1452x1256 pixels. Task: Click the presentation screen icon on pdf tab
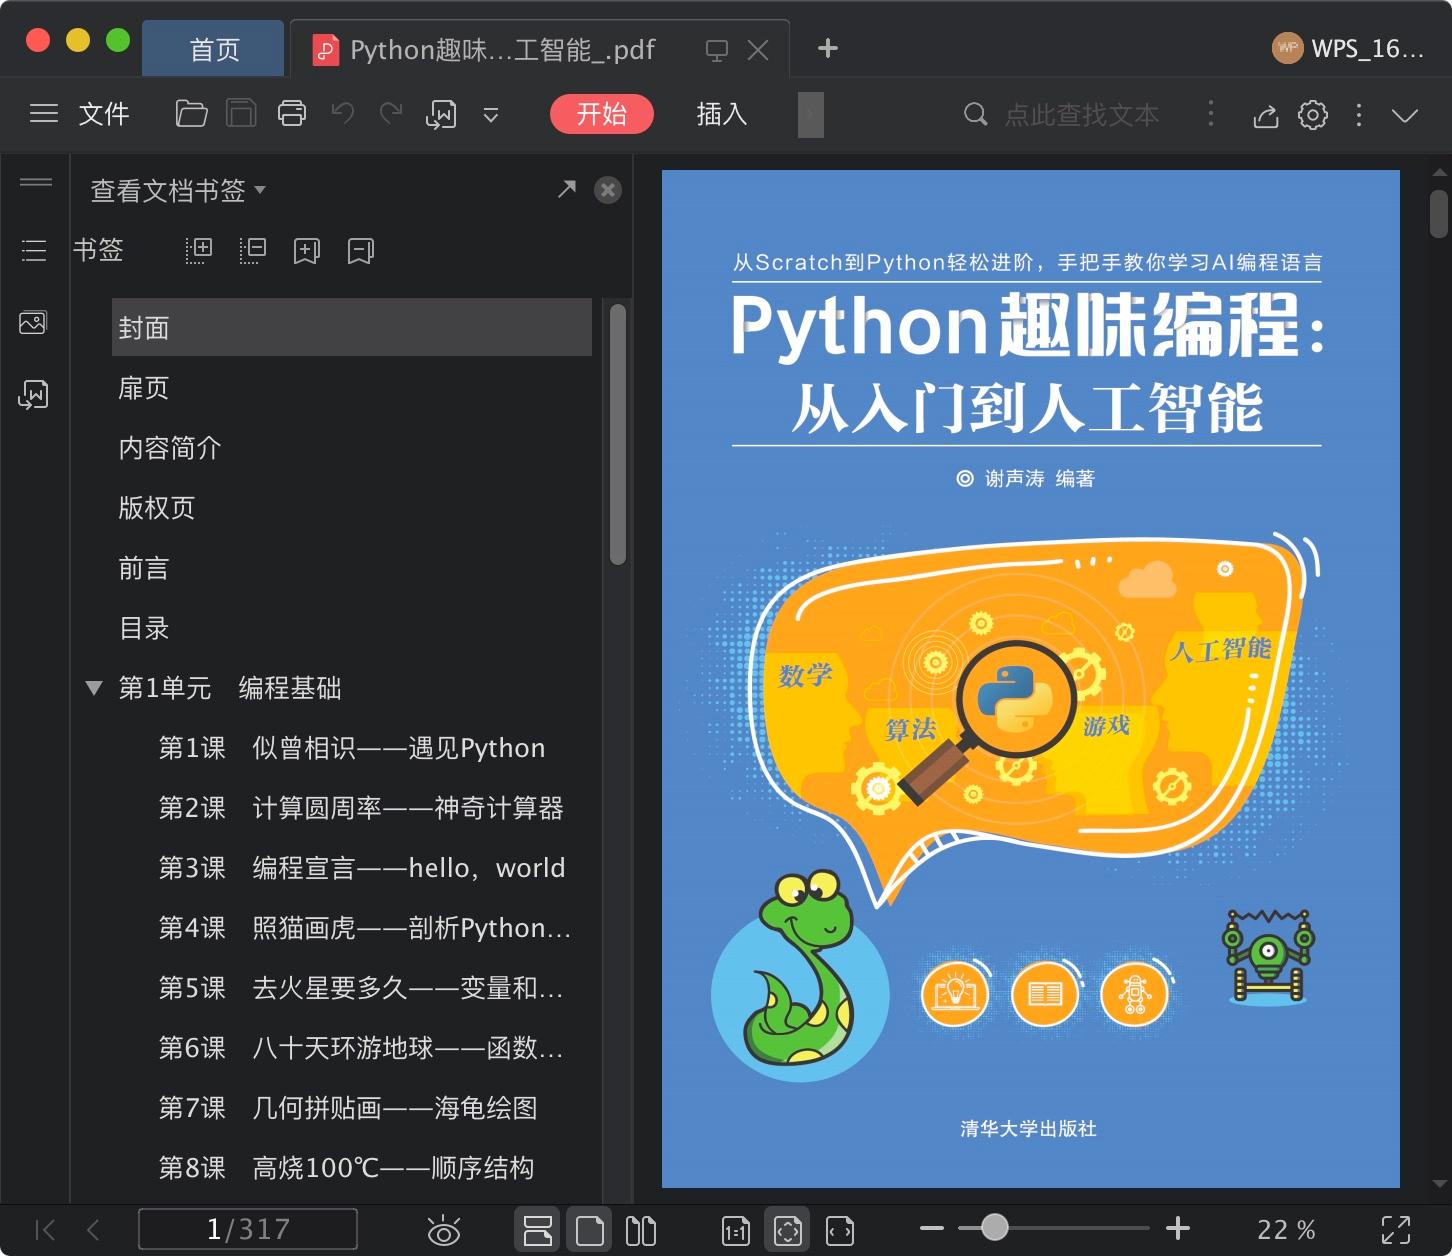click(x=717, y=50)
